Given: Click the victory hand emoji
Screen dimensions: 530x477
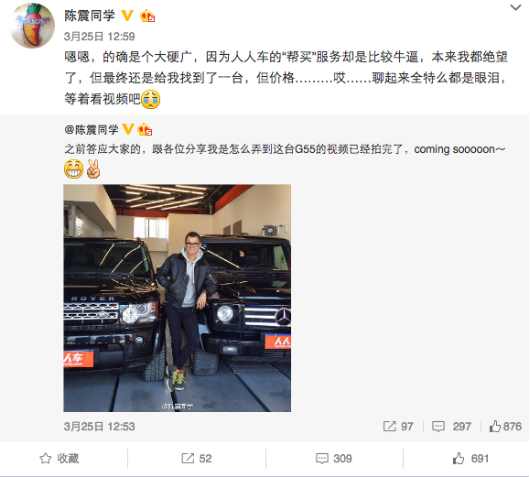Looking at the screenshot, I should pyautogui.click(x=93, y=169).
